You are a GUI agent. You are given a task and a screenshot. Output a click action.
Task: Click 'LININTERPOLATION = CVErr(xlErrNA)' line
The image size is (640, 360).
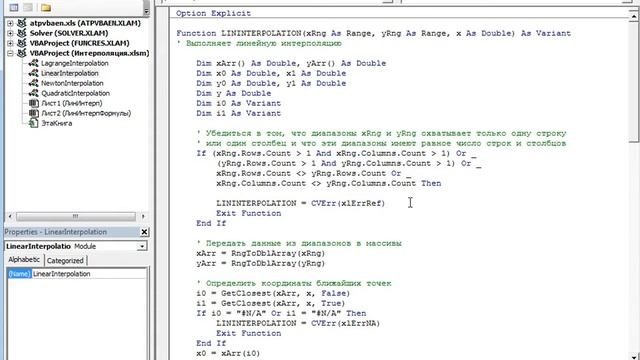(x=298, y=323)
